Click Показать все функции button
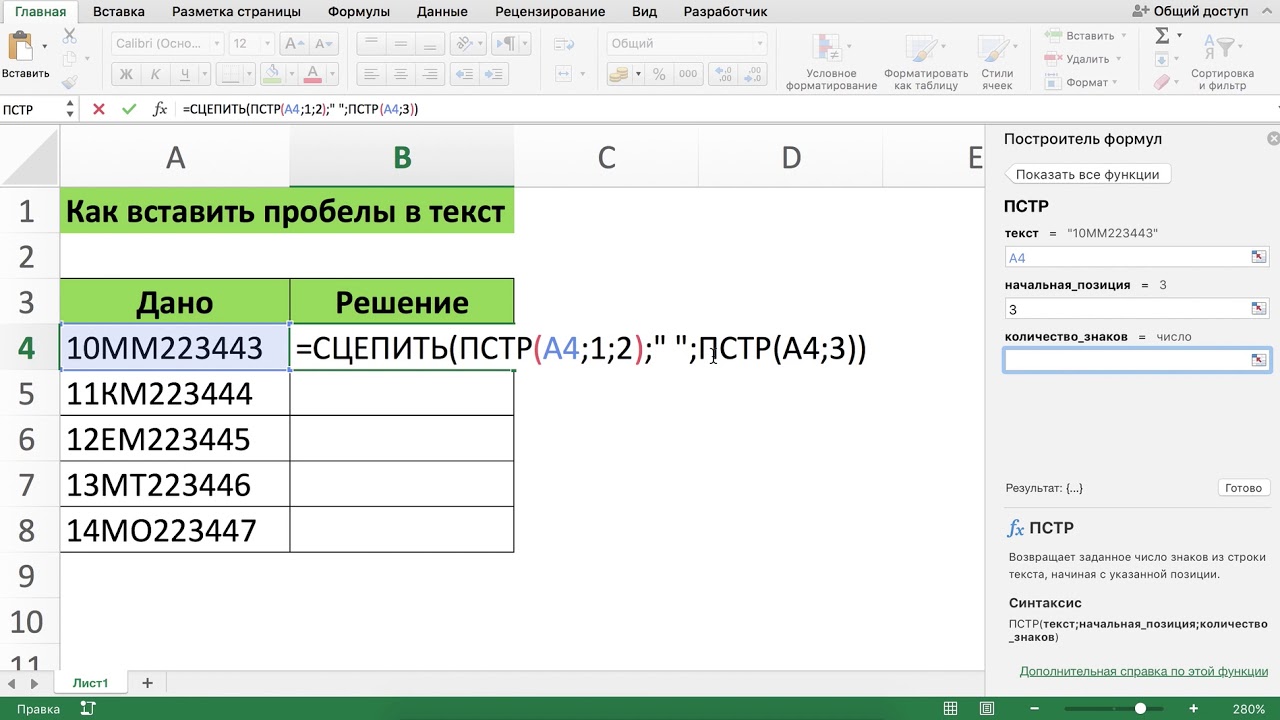Screen dimensions: 1280x720 1087,174
